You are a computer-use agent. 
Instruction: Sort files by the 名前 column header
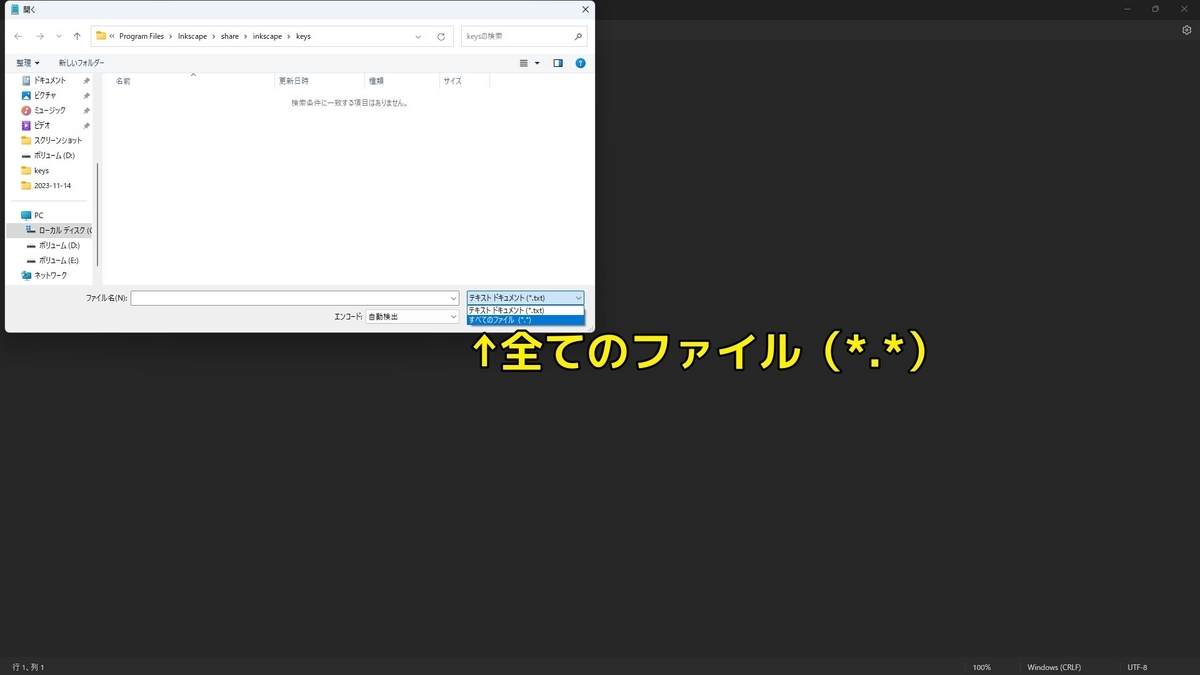click(122, 80)
